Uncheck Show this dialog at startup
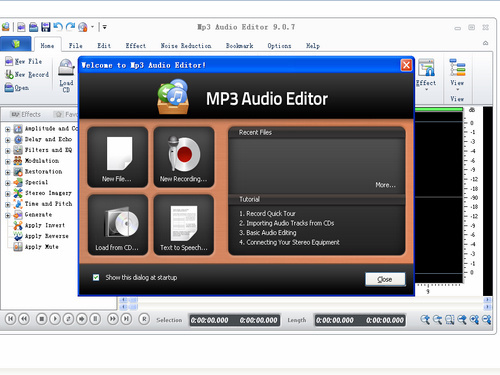 (x=96, y=277)
